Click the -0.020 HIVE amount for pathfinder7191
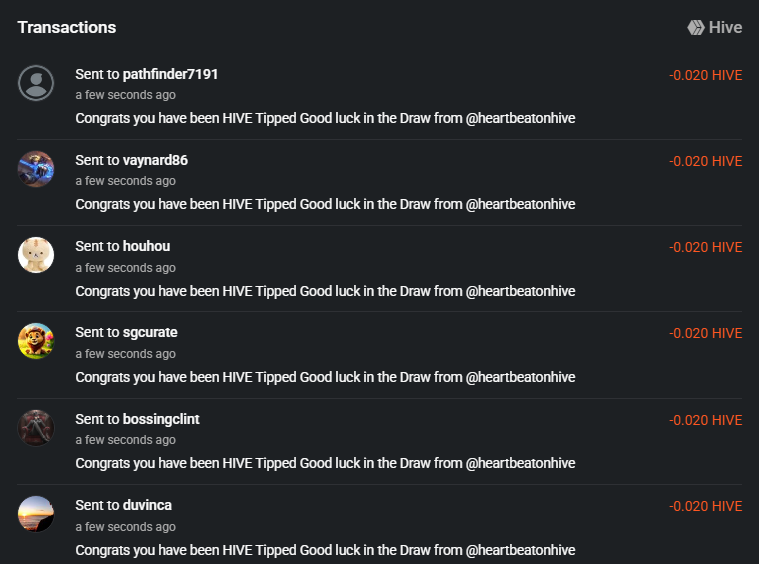 (x=705, y=75)
